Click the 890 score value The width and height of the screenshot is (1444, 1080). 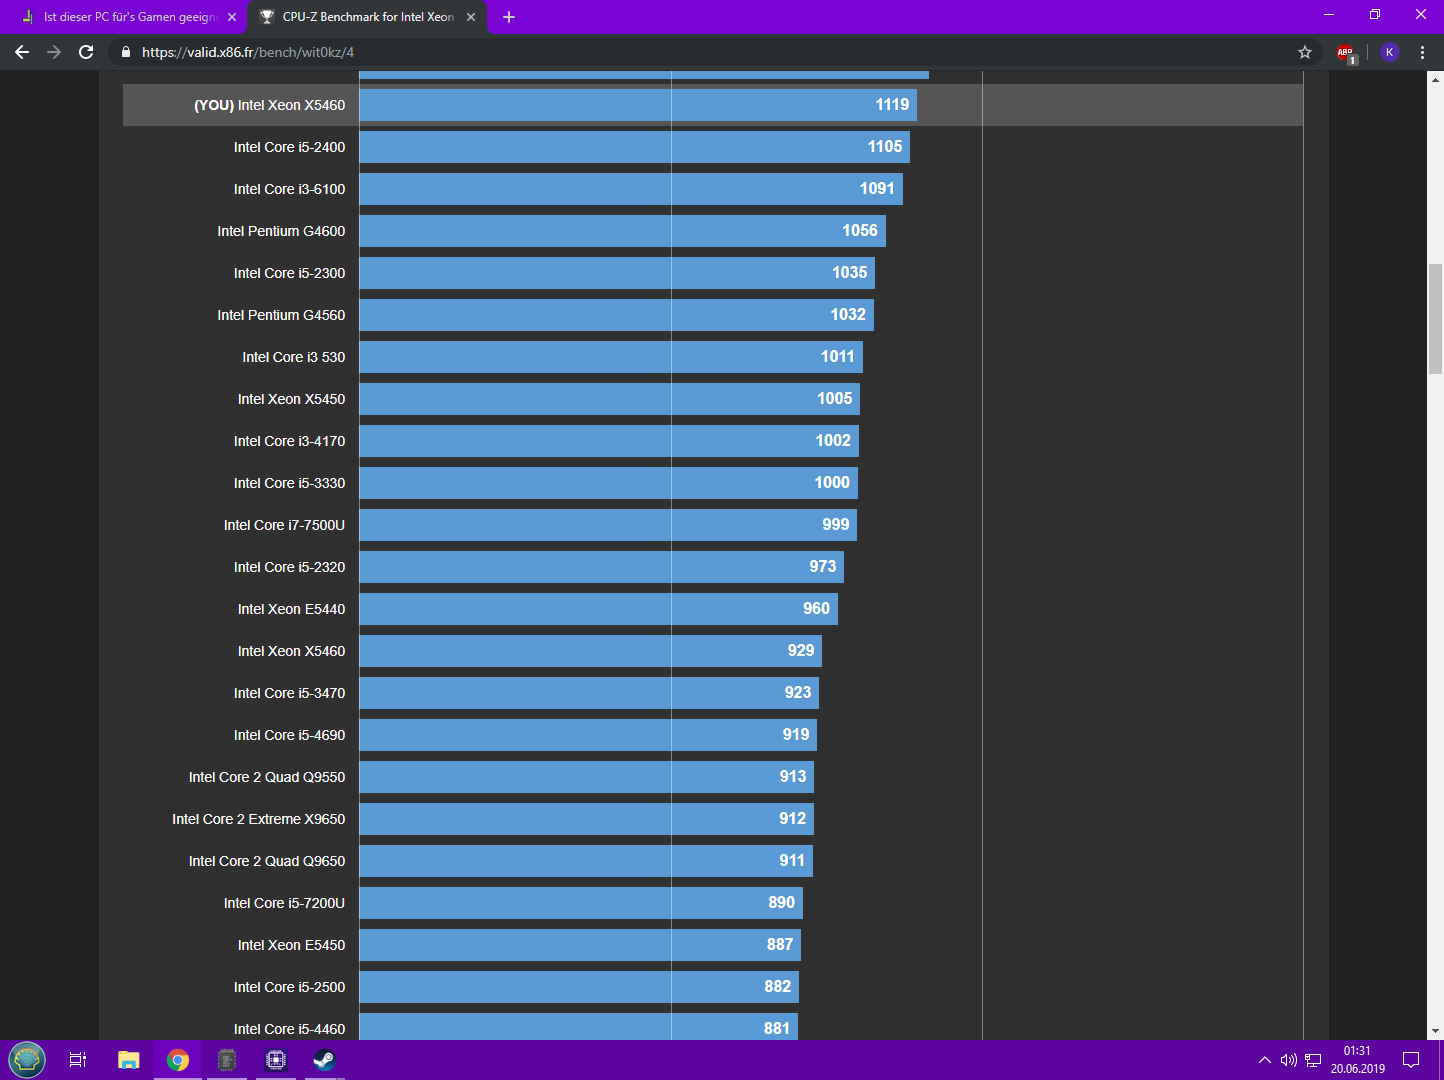[781, 902]
